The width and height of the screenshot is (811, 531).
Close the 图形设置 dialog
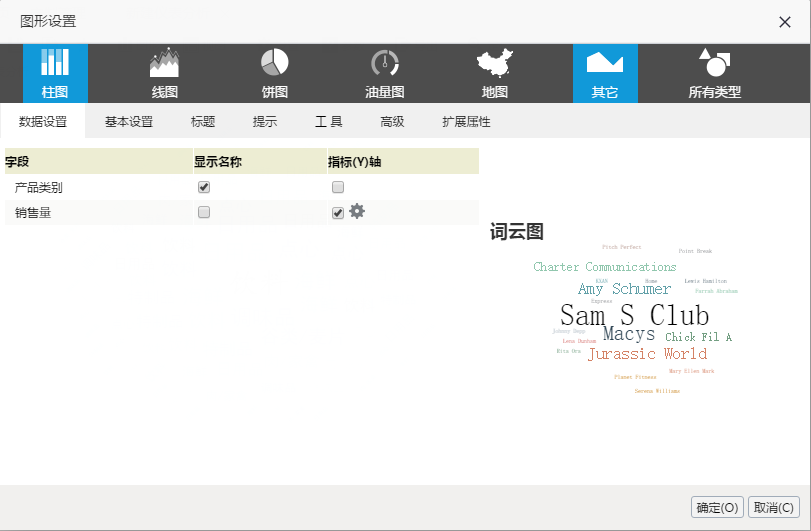tap(785, 22)
